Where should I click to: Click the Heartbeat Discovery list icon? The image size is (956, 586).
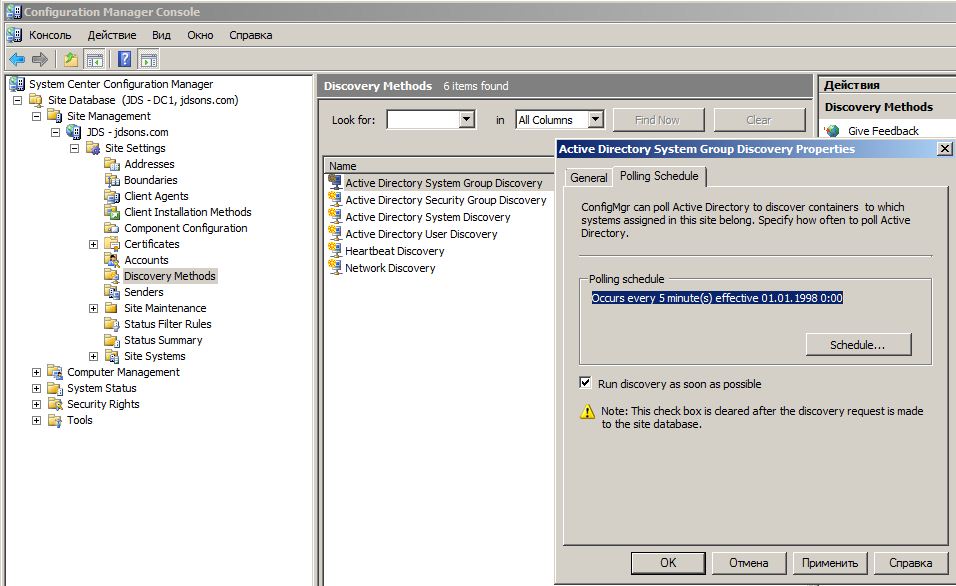pyautogui.click(x=335, y=250)
